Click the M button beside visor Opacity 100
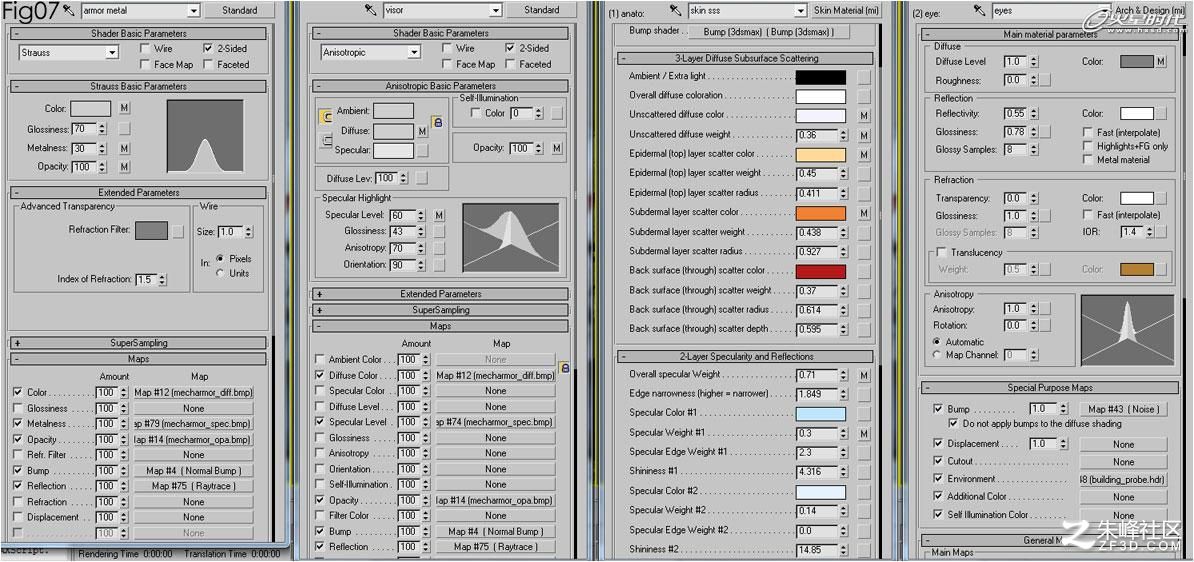 (557, 148)
